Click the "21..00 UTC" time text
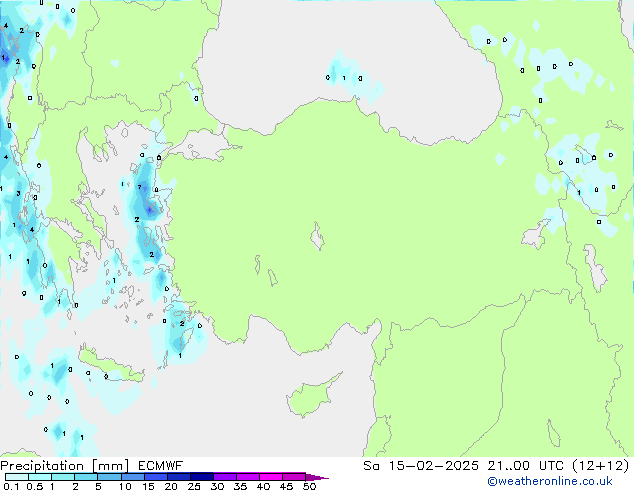Screen dimensions: 634x490 [525, 466]
